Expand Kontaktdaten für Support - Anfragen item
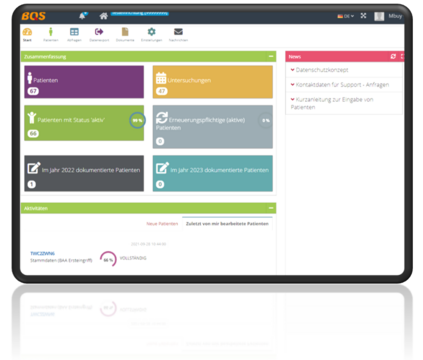This screenshot has height=360, width=423. pos(340,85)
